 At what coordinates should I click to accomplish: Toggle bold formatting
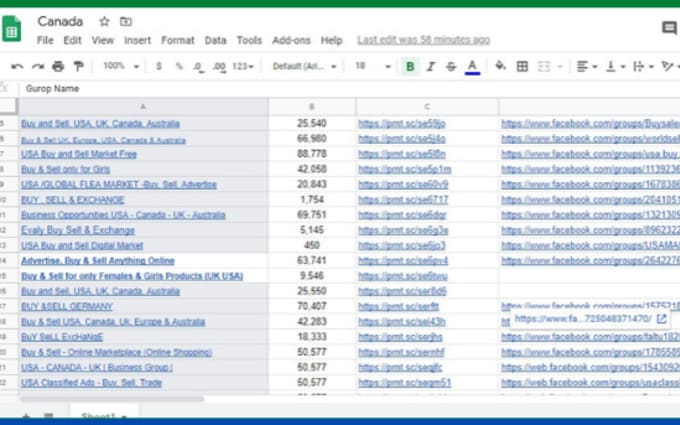410,66
